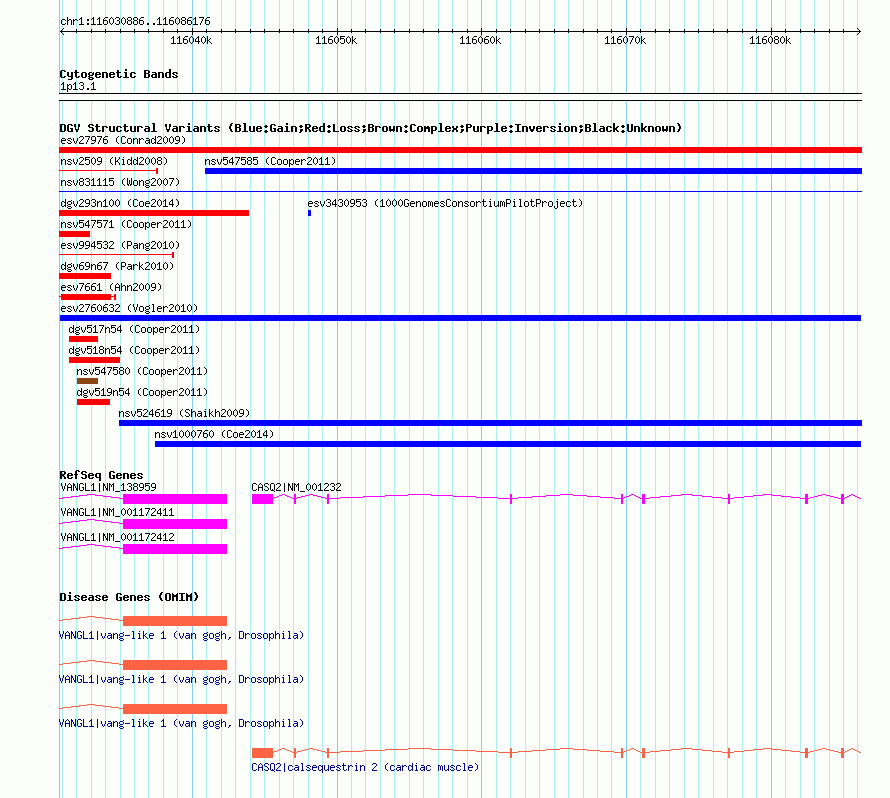Click the dgv517n54 (Cooper2011) label

point(134,329)
